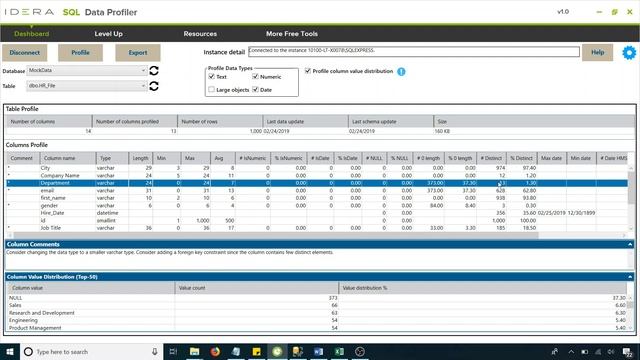The width and height of the screenshot is (640, 360).
Task: Open File Explorer from taskbar
Action: coord(195,351)
